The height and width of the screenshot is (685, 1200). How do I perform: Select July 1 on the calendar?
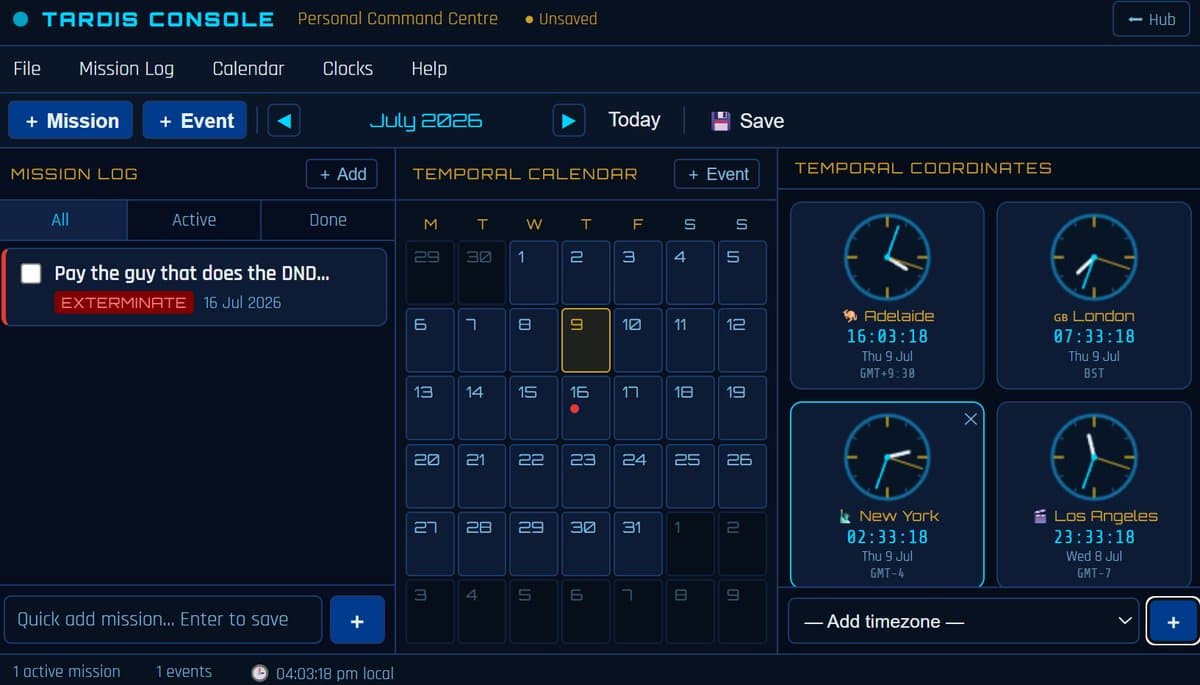[534, 272]
